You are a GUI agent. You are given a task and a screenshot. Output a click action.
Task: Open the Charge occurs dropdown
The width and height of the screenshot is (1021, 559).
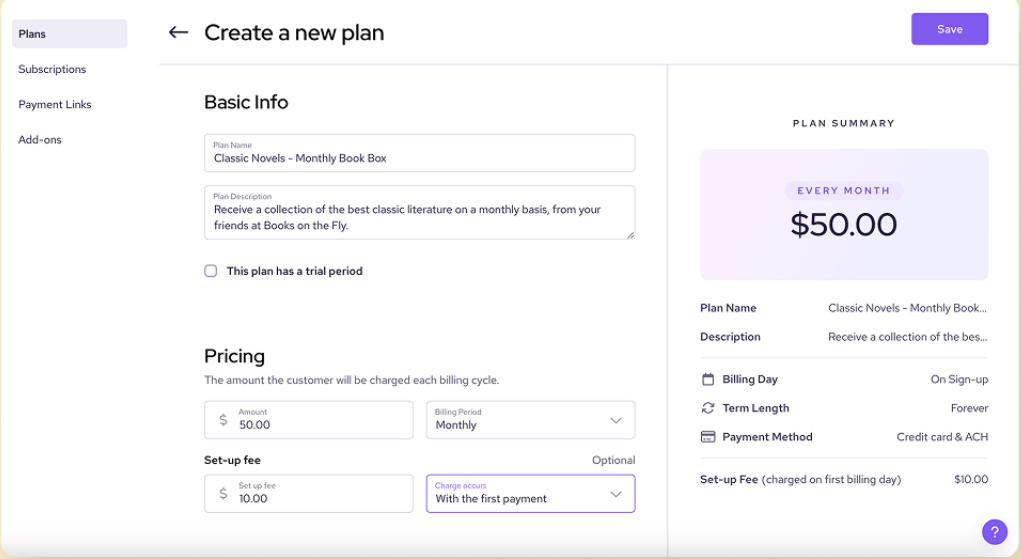point(531,493)
